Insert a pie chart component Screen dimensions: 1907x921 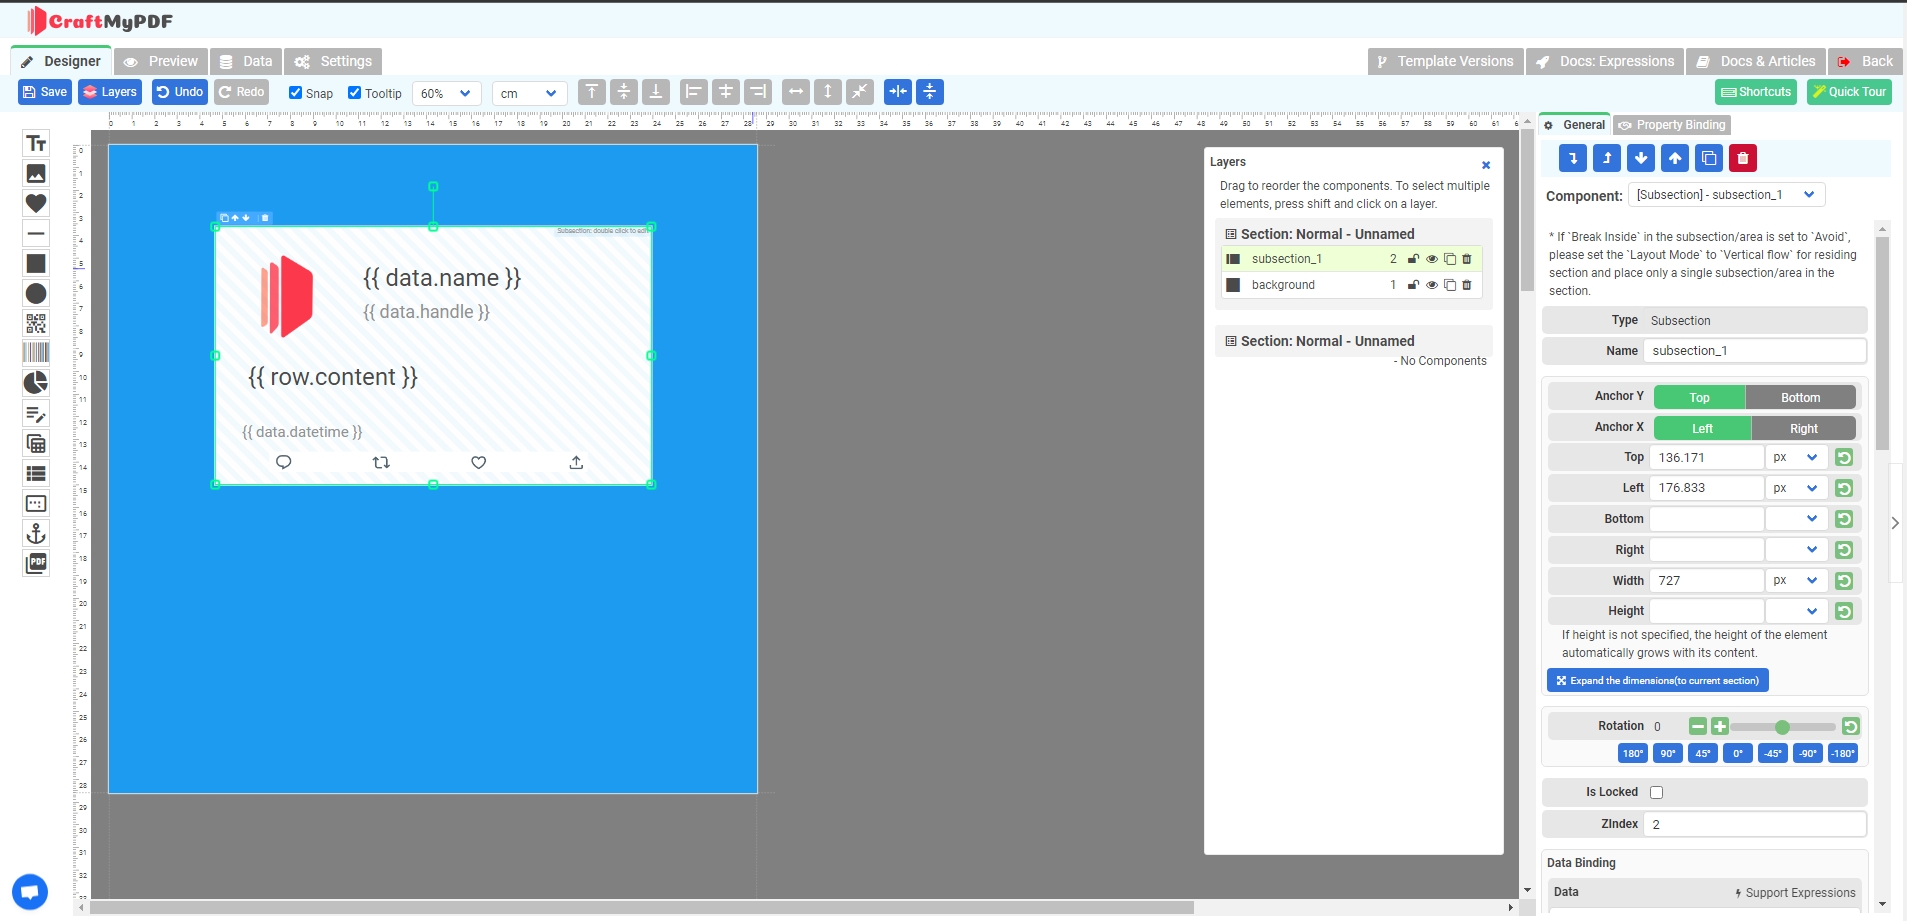tap(36, 383)
